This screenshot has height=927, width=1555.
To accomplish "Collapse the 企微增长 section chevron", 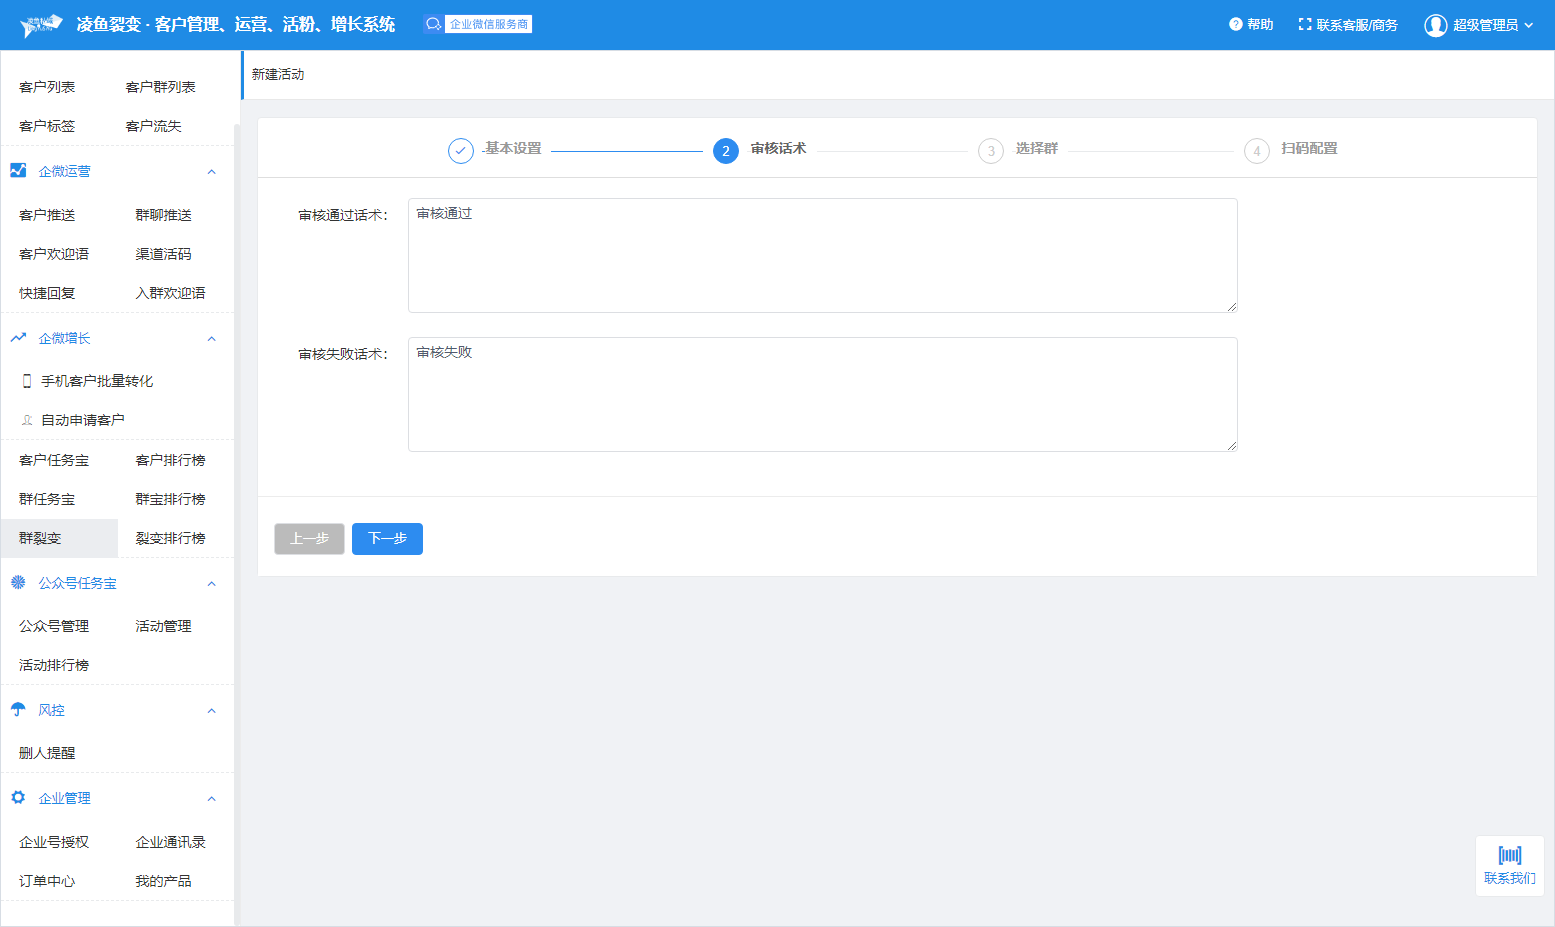I will [x=211, y=339].
